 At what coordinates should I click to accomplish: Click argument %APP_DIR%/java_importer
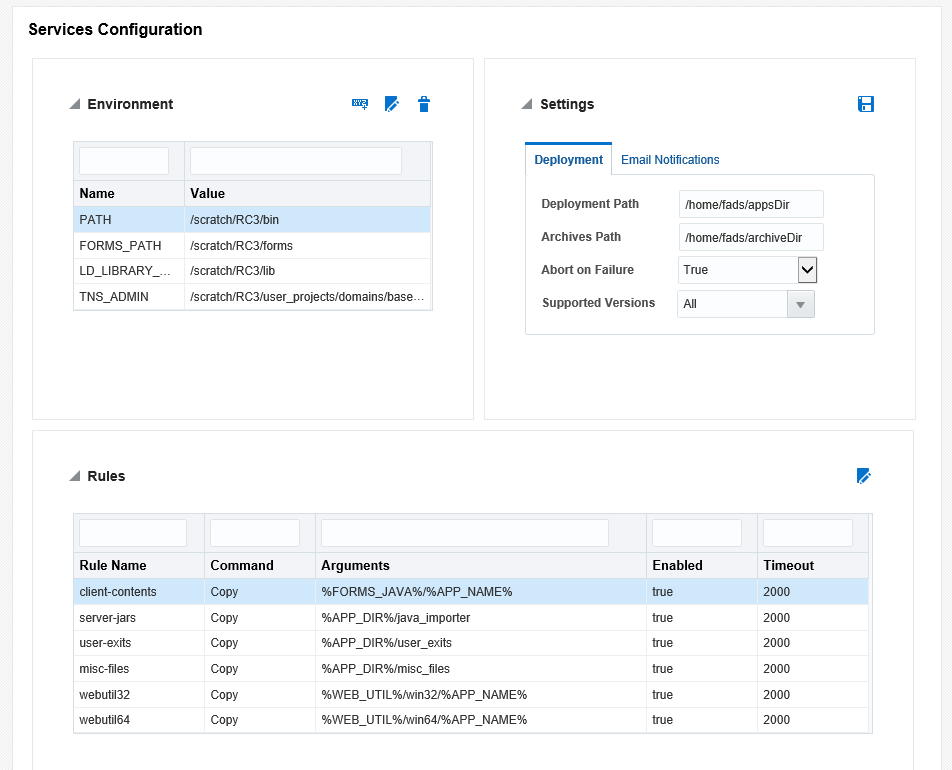(x=395, y=618)
